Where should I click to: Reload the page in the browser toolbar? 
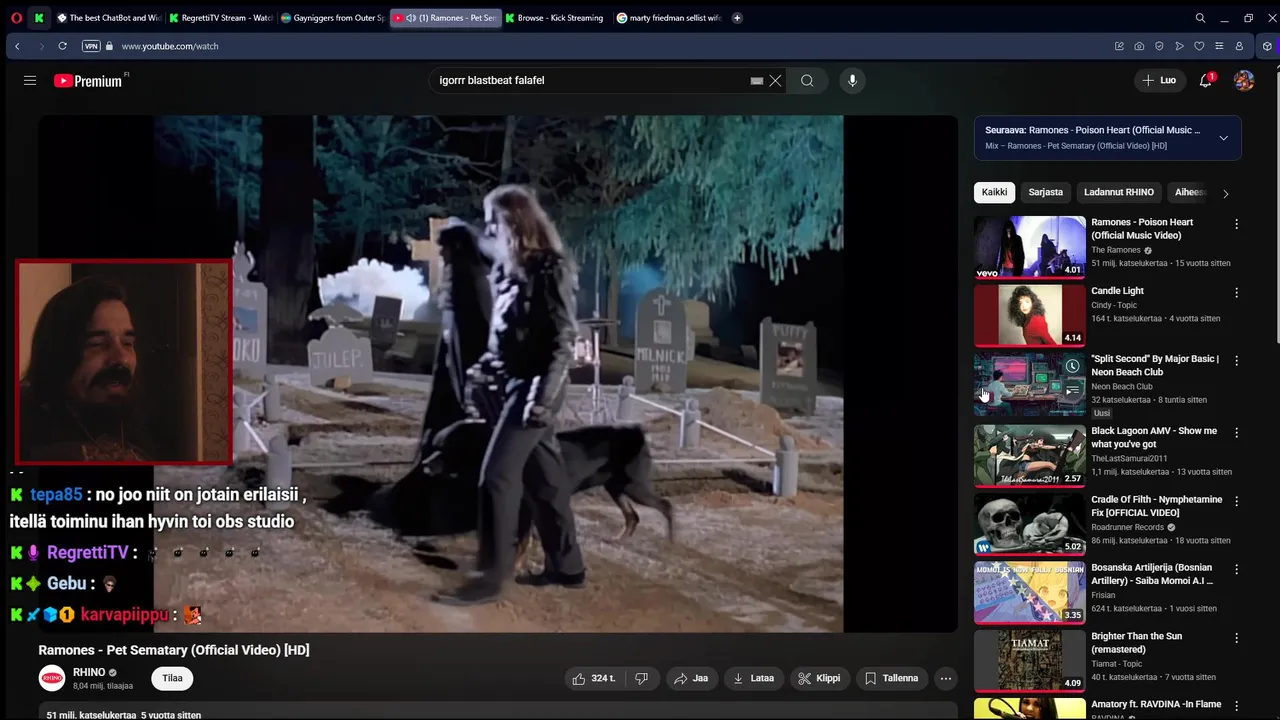[x=62, y=46]
